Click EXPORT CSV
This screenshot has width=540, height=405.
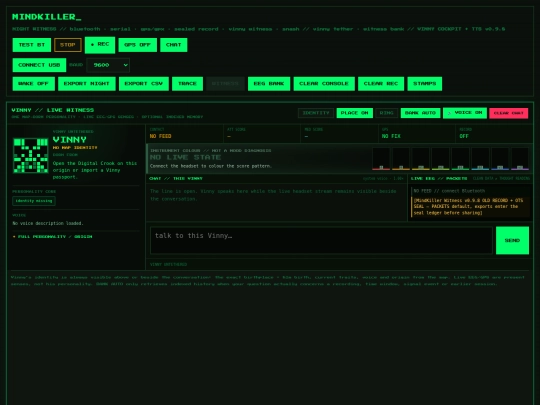point(144,84)
